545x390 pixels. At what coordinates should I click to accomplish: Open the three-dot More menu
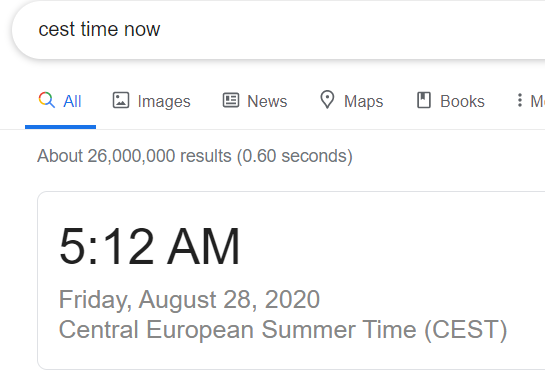click(x=519, y=100)
